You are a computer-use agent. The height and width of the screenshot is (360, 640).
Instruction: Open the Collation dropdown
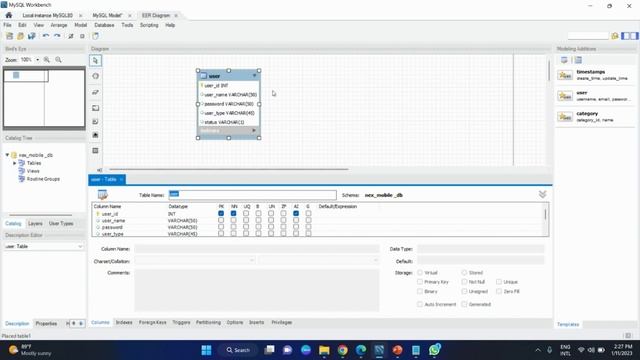pyautogui.click(x=375, y=260)
